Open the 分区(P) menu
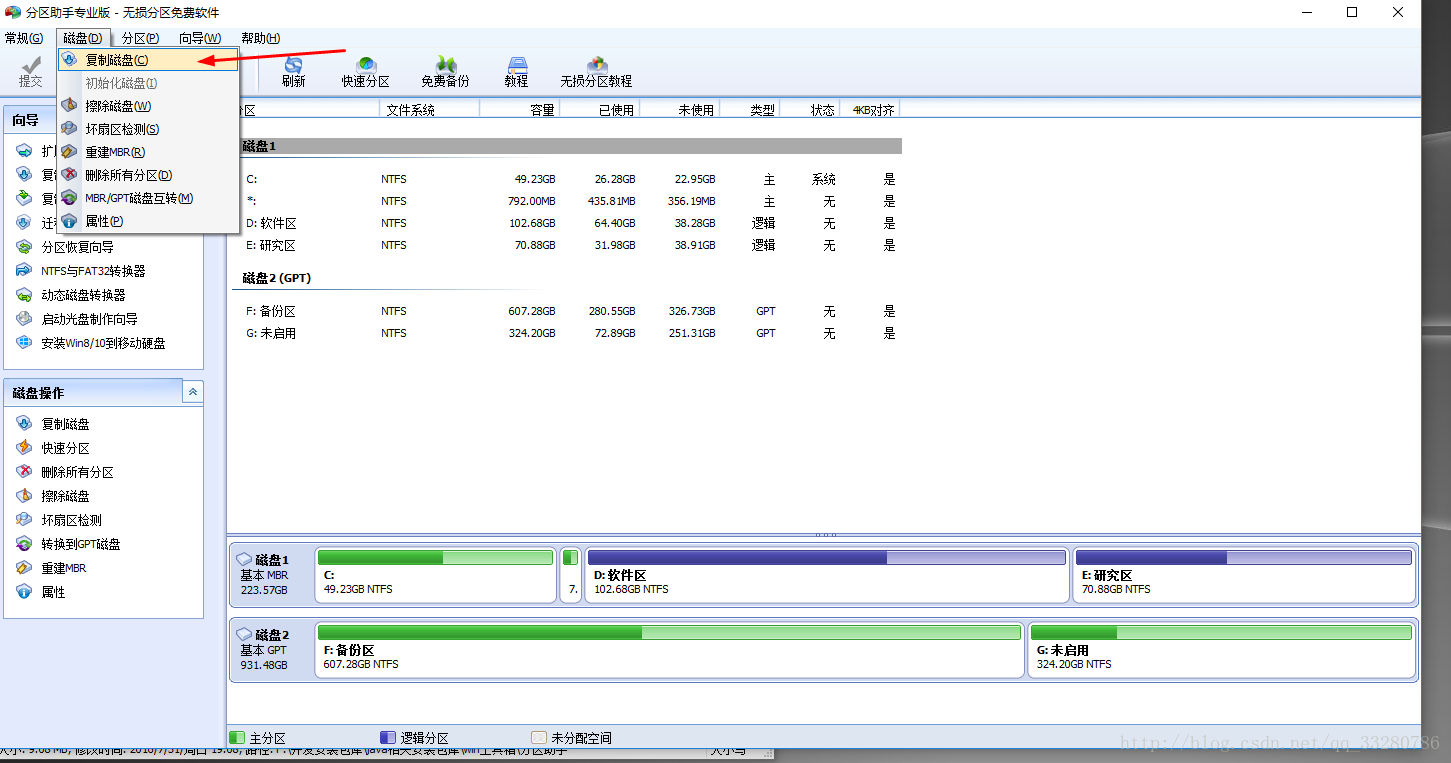 click(x=140, y=38)
